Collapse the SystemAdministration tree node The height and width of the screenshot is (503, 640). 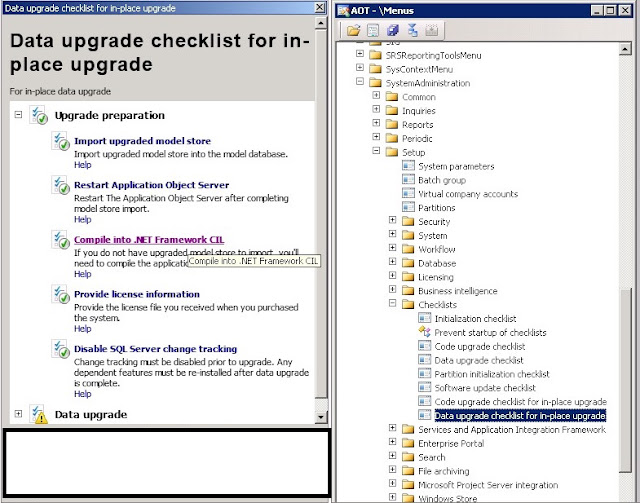360,81
